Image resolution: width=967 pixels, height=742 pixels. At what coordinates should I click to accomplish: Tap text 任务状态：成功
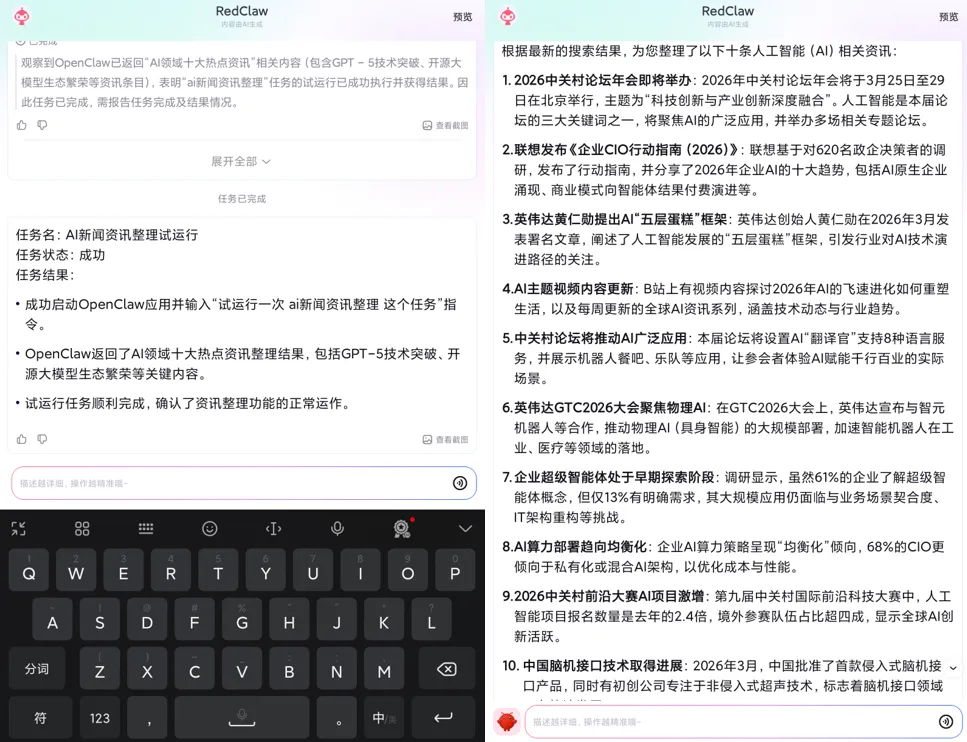[x=60, y=255]
